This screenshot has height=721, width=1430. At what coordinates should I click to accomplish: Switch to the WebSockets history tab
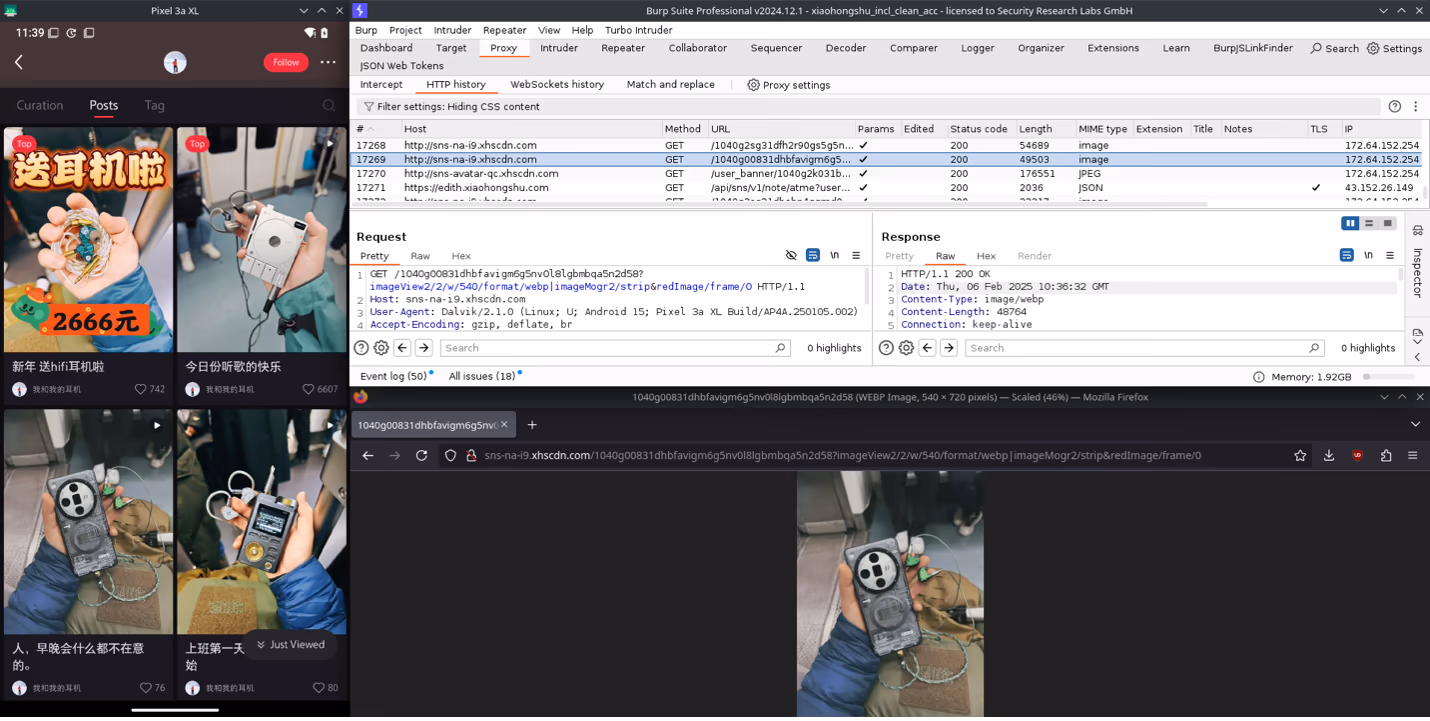pos(557,84)
